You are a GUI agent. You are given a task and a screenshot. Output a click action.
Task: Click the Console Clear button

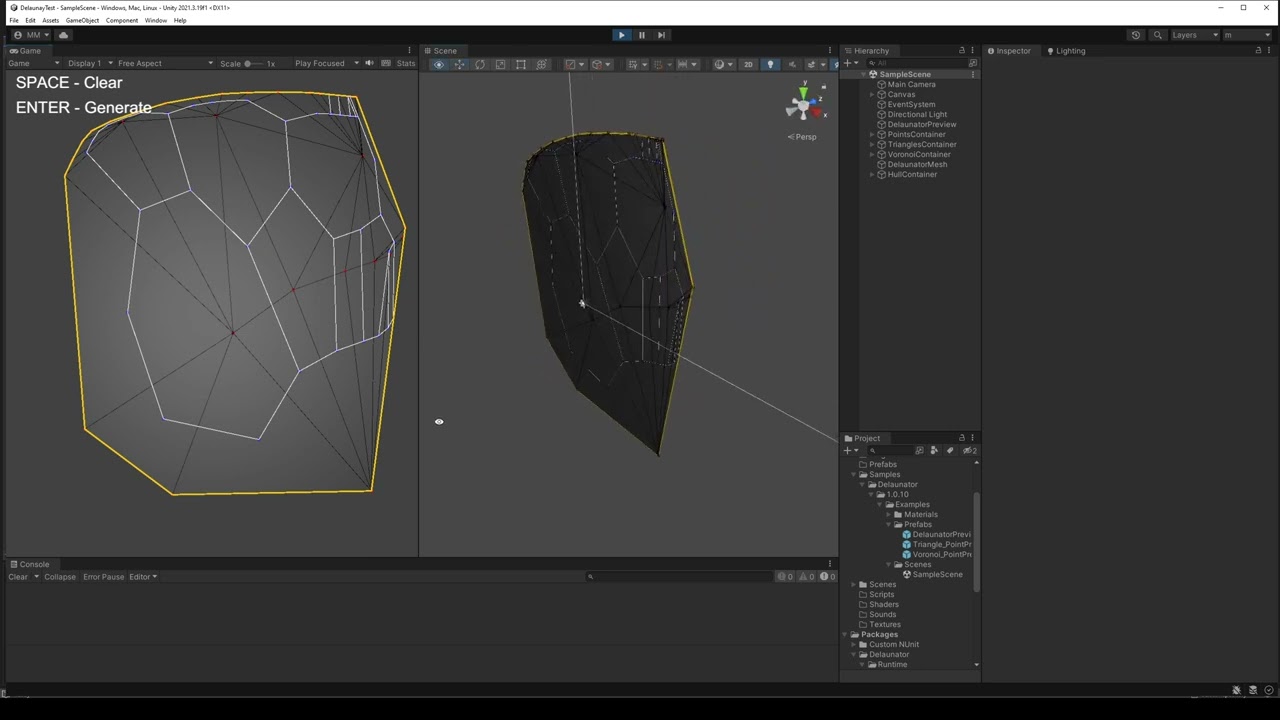[18, 577]
